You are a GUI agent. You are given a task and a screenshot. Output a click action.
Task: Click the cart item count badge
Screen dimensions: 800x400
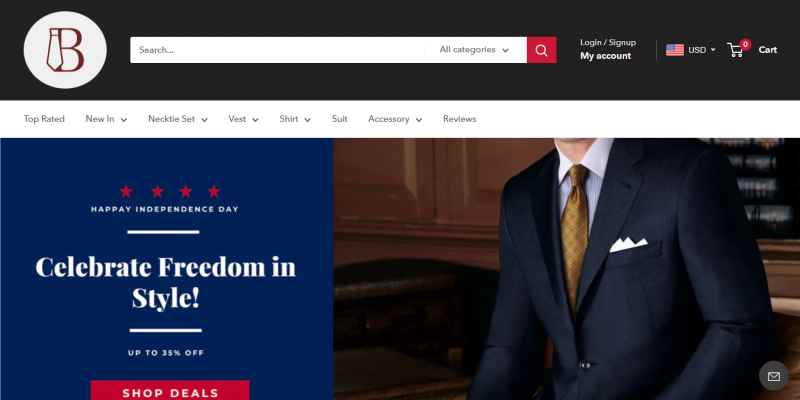pyautogui.click(x=745, y=44)
